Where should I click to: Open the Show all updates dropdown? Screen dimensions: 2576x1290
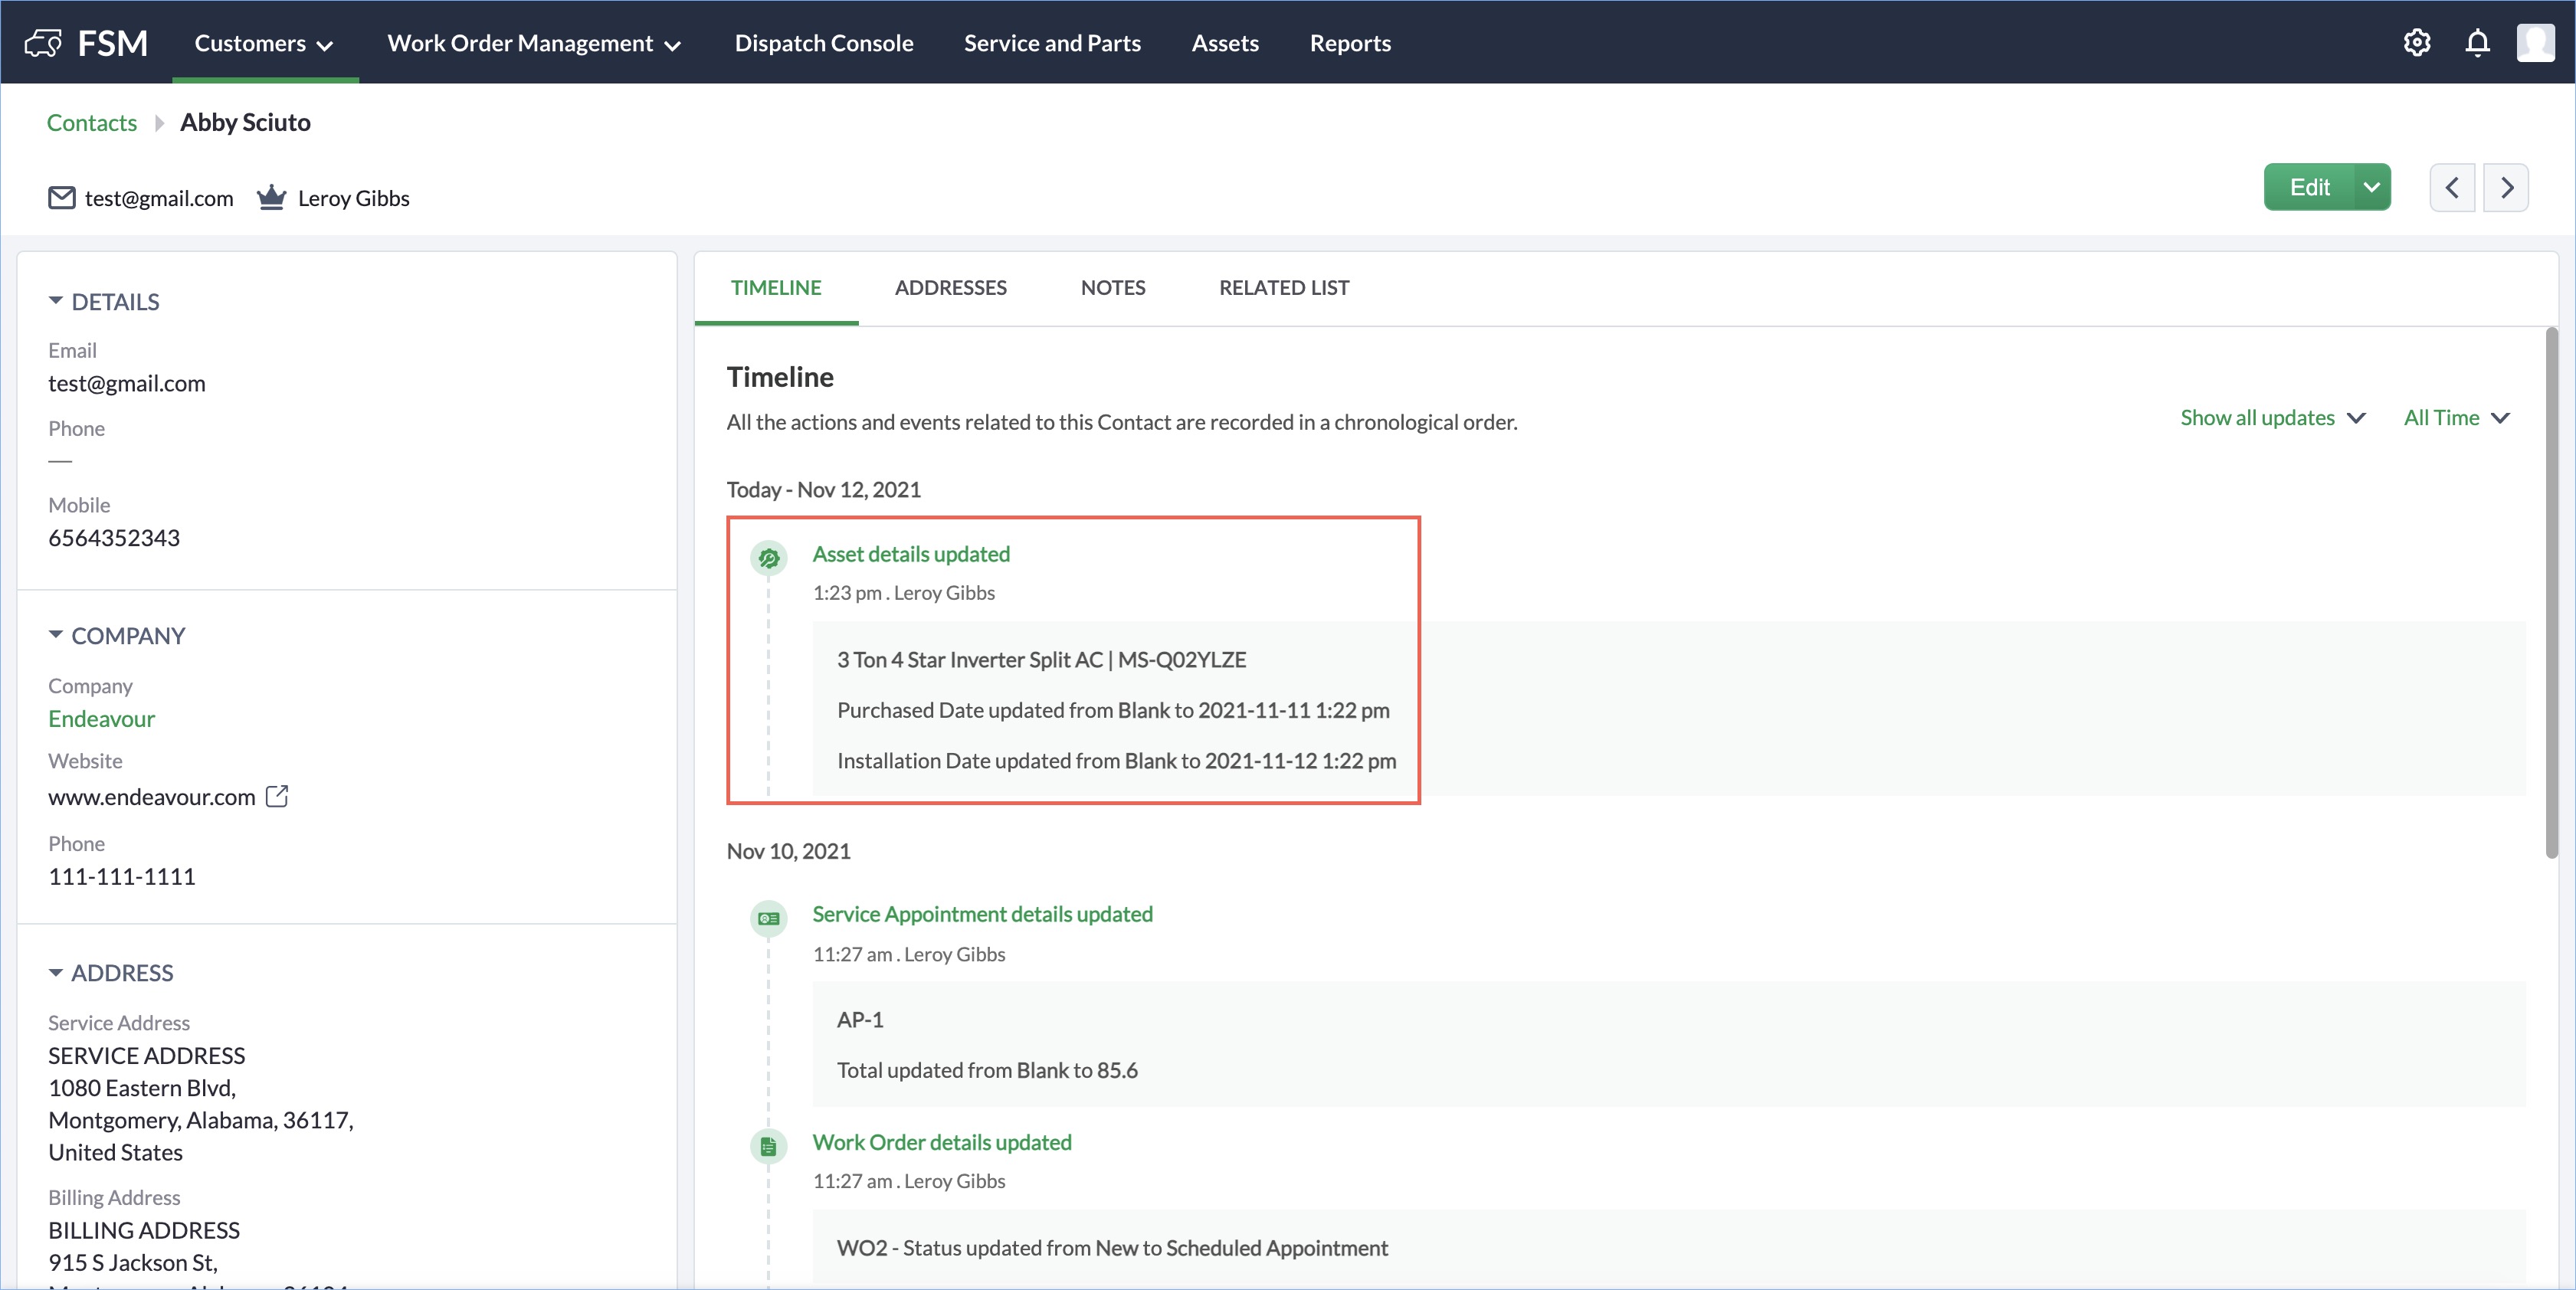(x=2272, y=418)
